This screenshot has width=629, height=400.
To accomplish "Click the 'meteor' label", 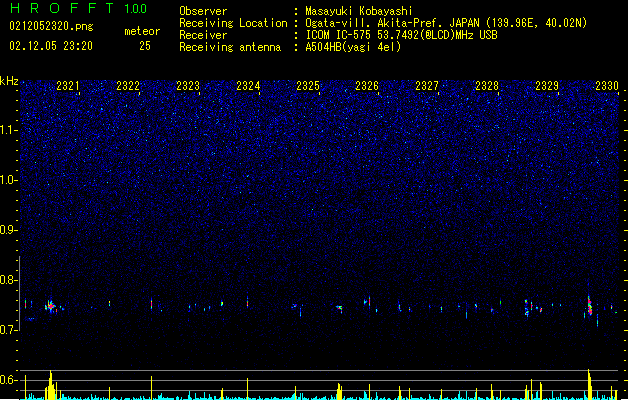I will pyautogui.click(x=142, y=31).
